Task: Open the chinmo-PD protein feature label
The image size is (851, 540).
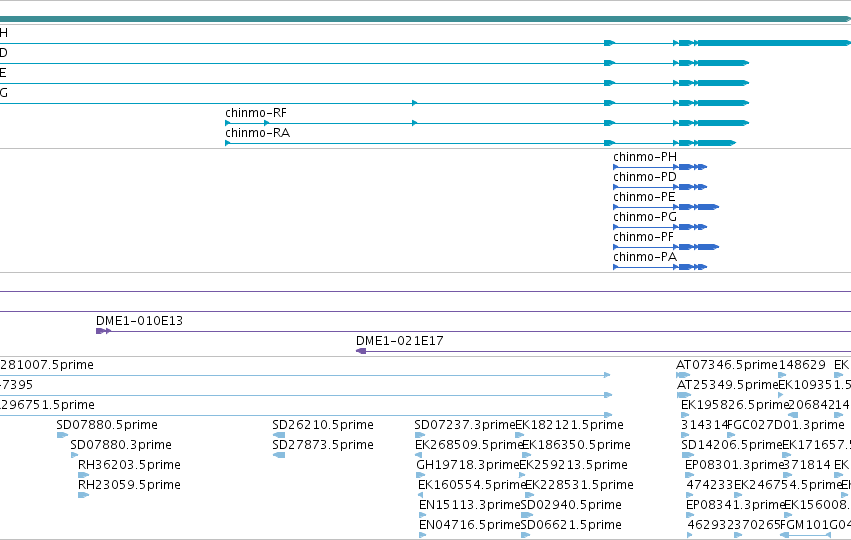Action: (x=645, y=177)
